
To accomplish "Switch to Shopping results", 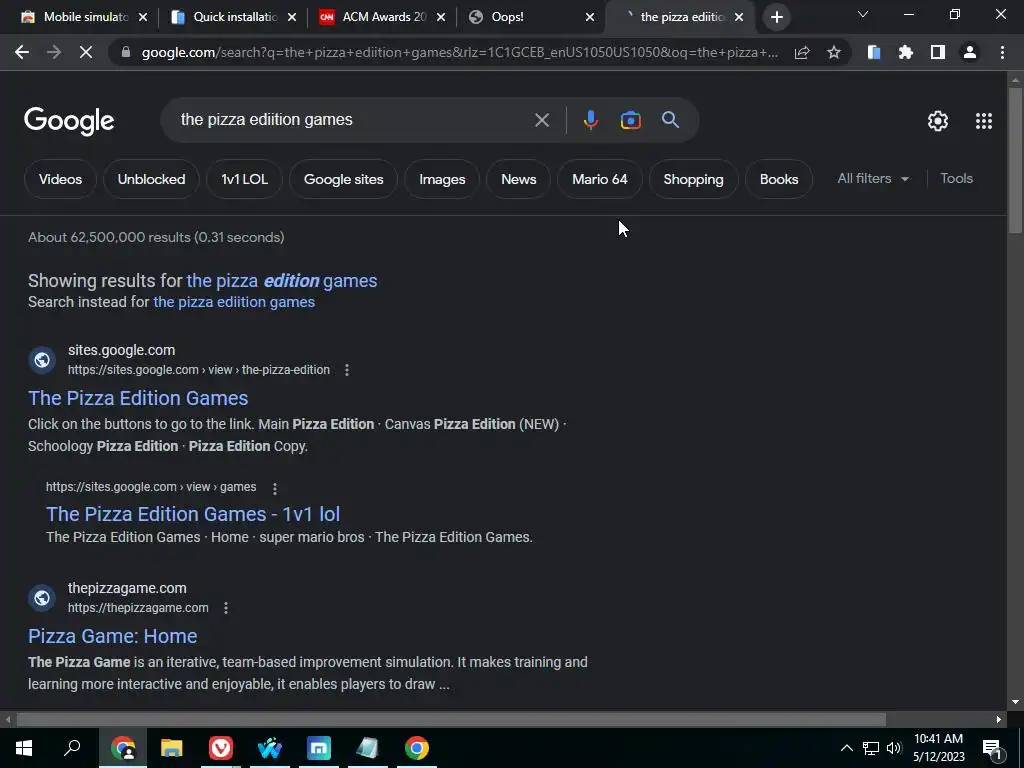I will 694,179.
